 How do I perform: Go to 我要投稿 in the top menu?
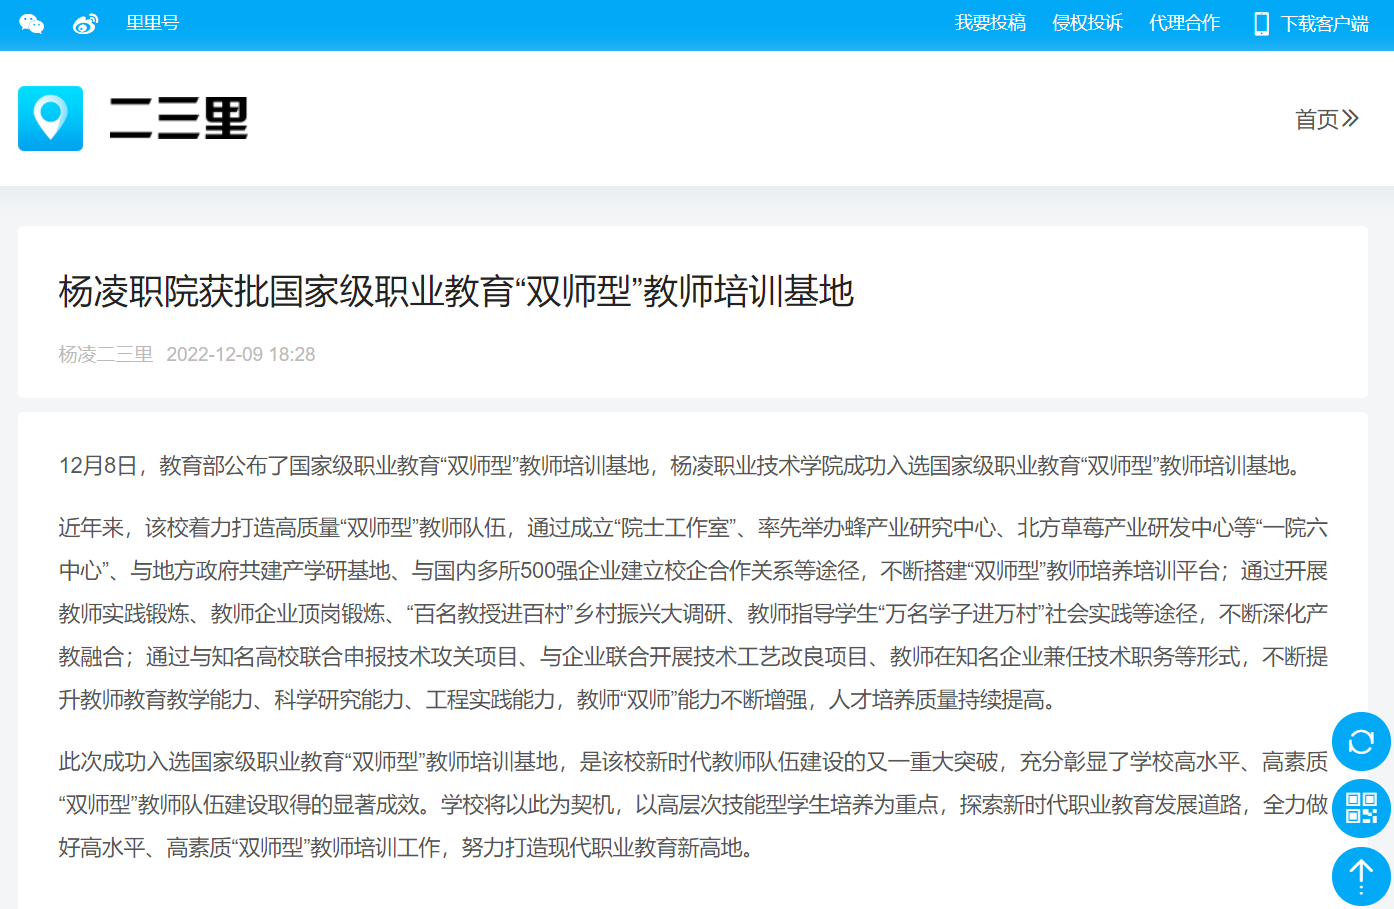tap(990, 23)
